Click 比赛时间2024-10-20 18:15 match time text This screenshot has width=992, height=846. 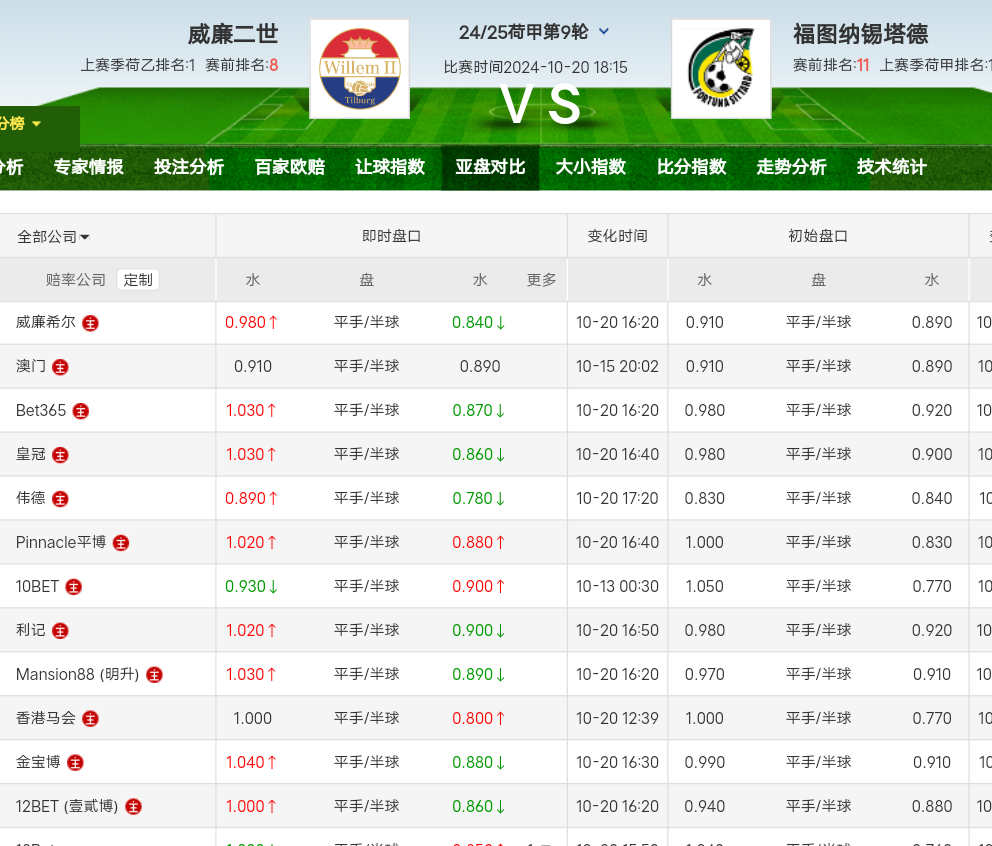535,67
